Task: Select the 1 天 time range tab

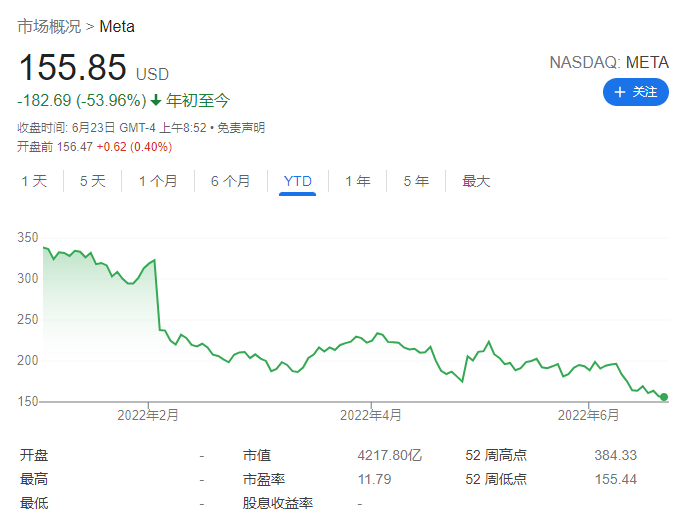Action: (x=34, y=181)
